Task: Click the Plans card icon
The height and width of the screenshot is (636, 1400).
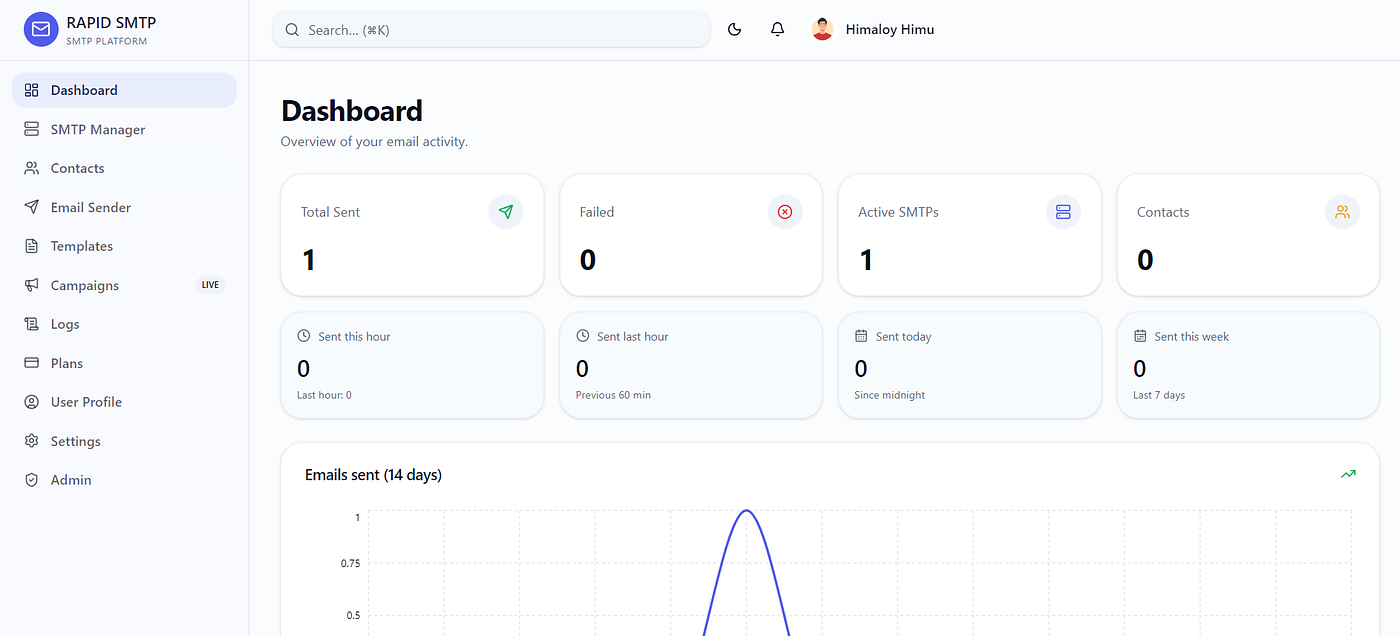Action: coord(31,363)
